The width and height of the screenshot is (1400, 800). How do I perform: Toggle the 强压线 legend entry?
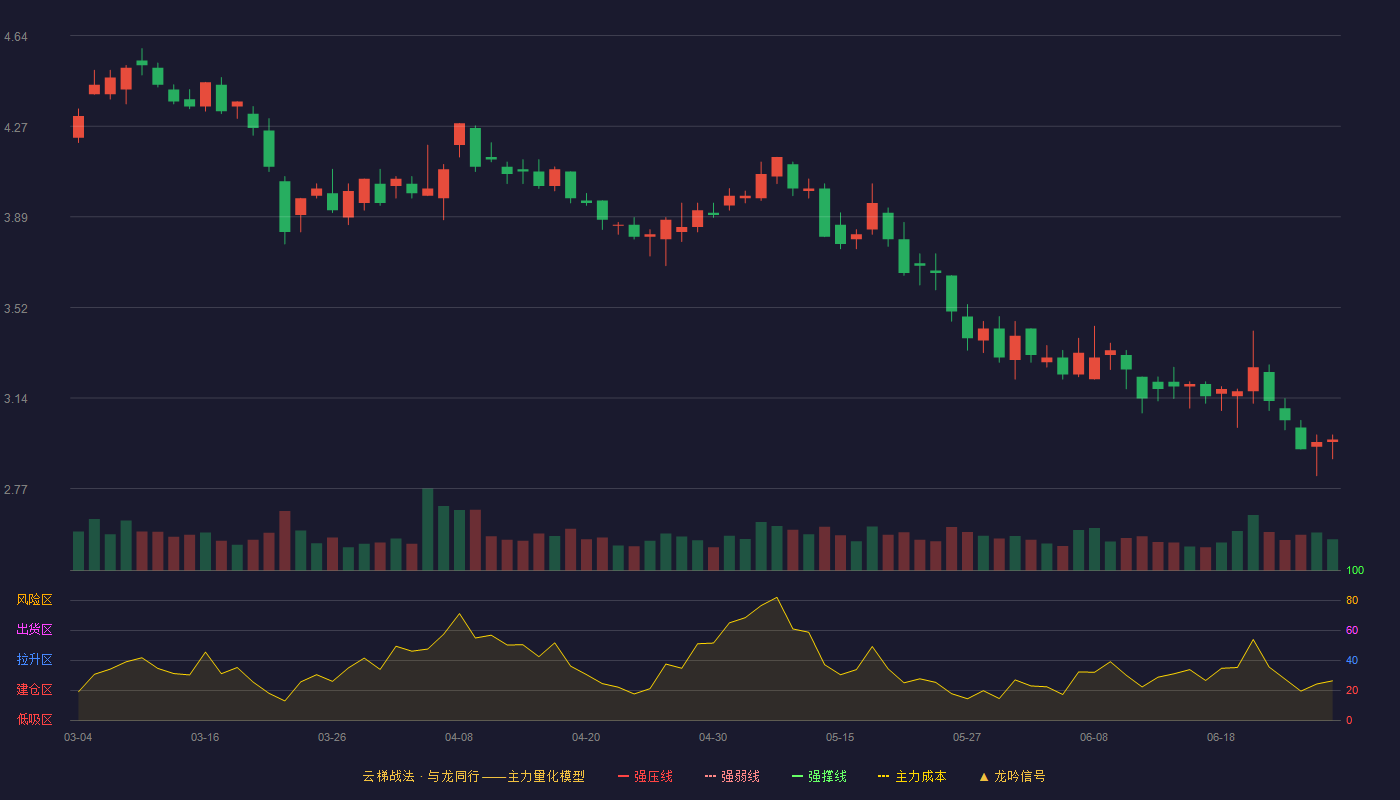(x=645, y=776)
